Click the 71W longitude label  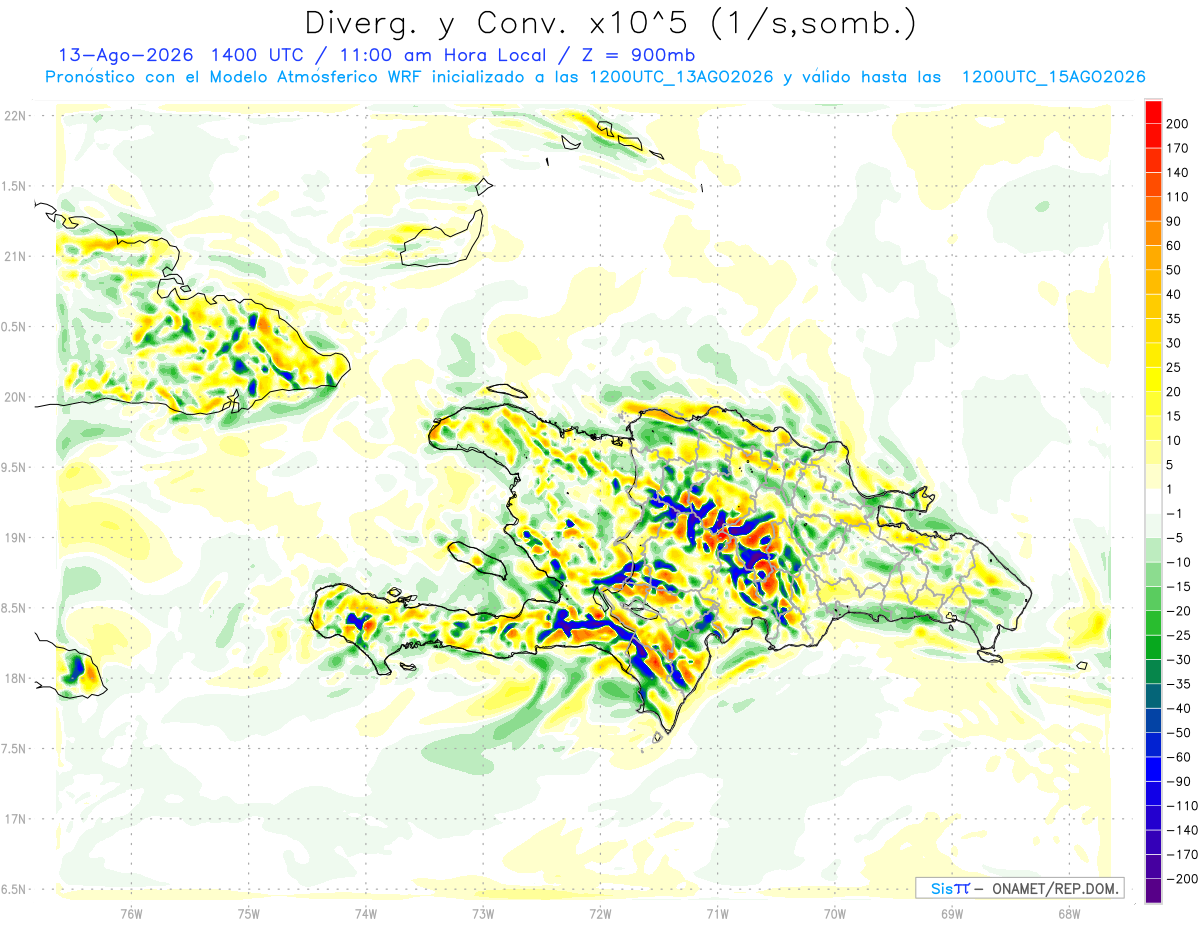pyautogui.click(x=717, y=913)
